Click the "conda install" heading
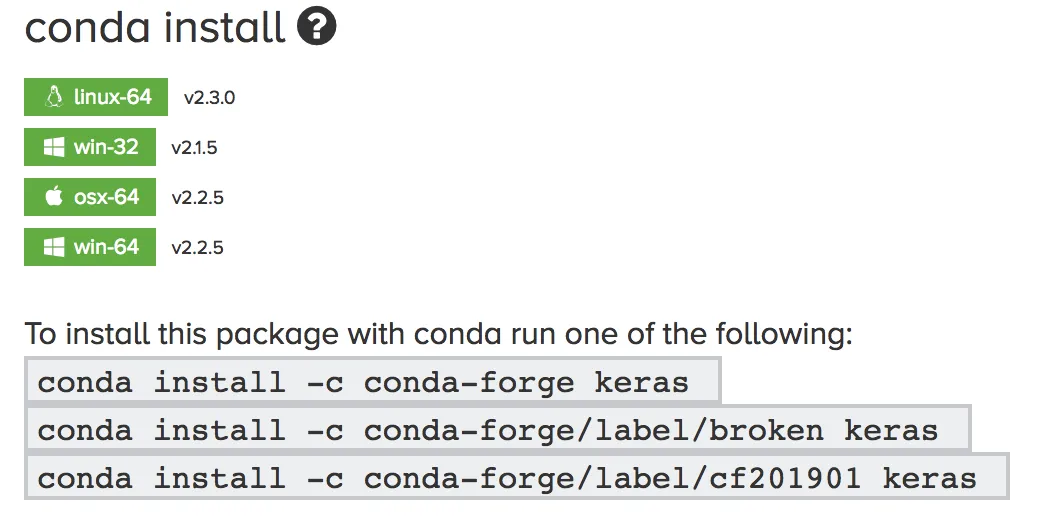1038x522 pixels. point(156,27)
